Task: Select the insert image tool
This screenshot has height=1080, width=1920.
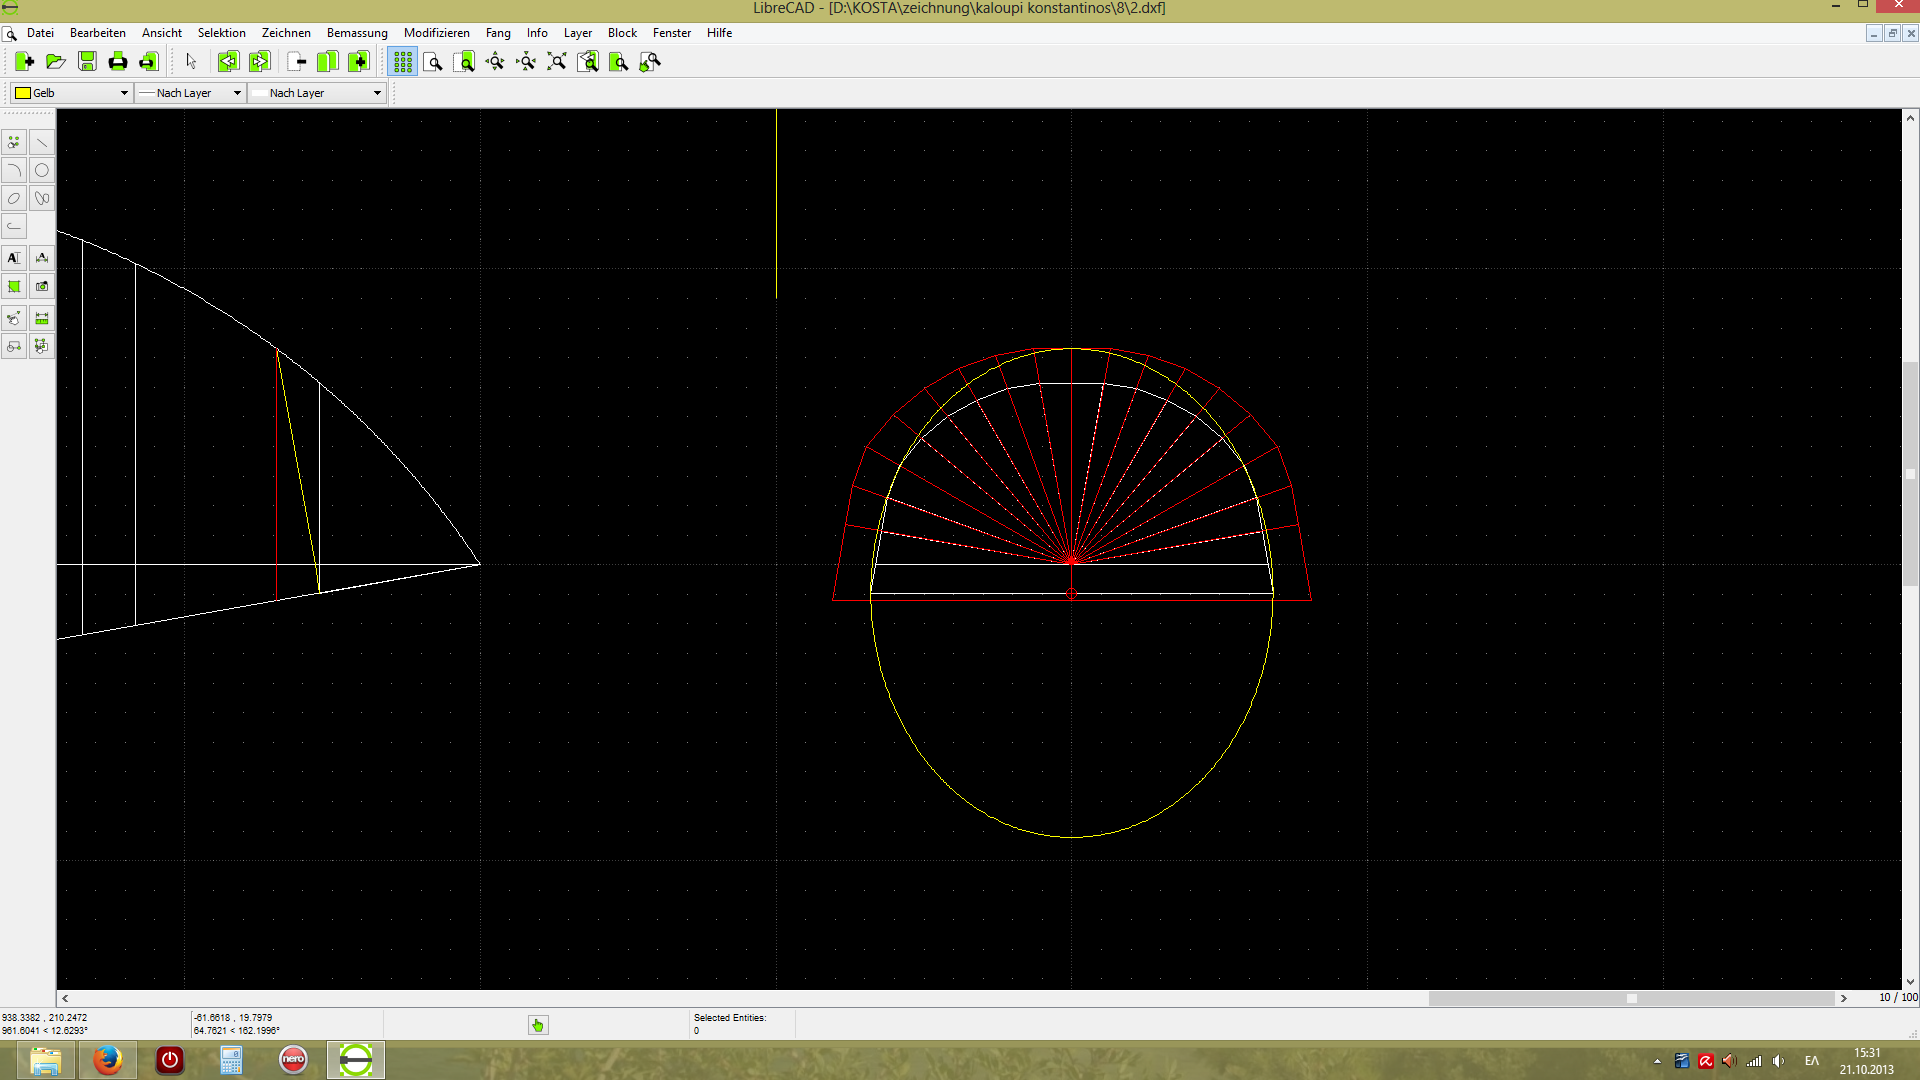Action: (42, 286)
